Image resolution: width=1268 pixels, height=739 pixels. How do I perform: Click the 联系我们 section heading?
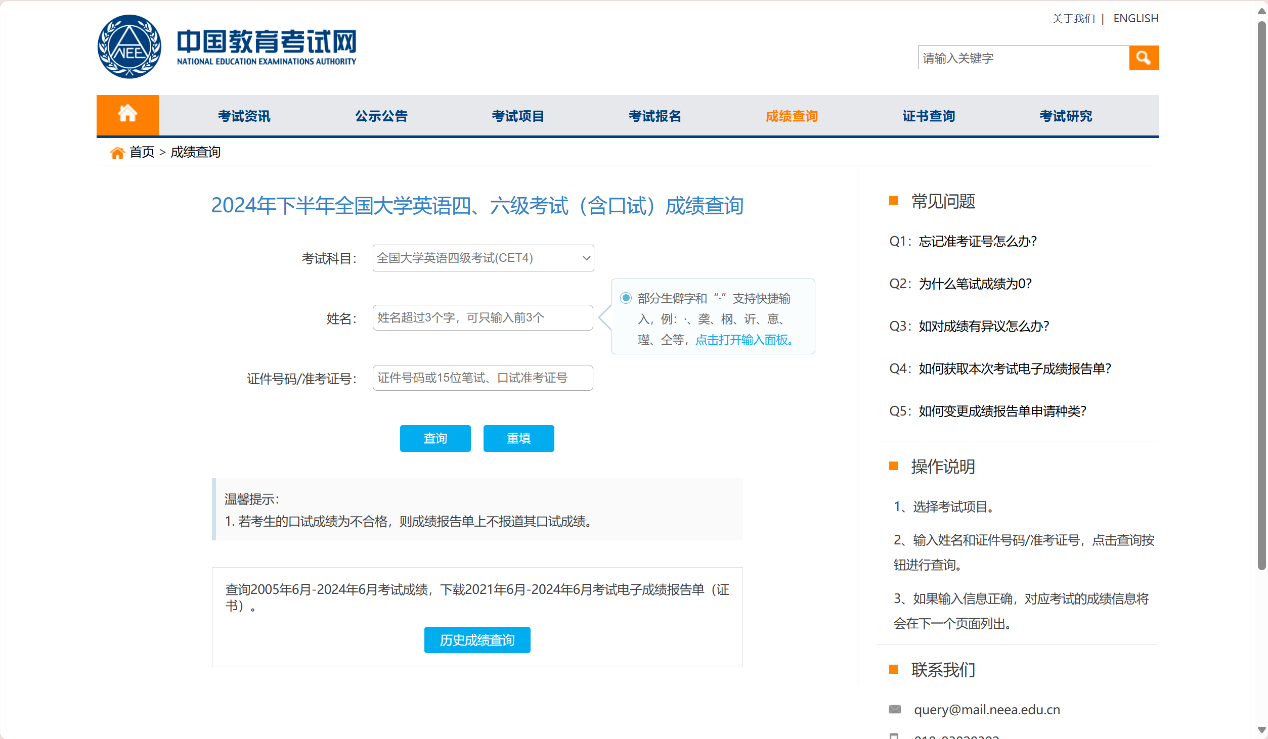tap(943, 669)
